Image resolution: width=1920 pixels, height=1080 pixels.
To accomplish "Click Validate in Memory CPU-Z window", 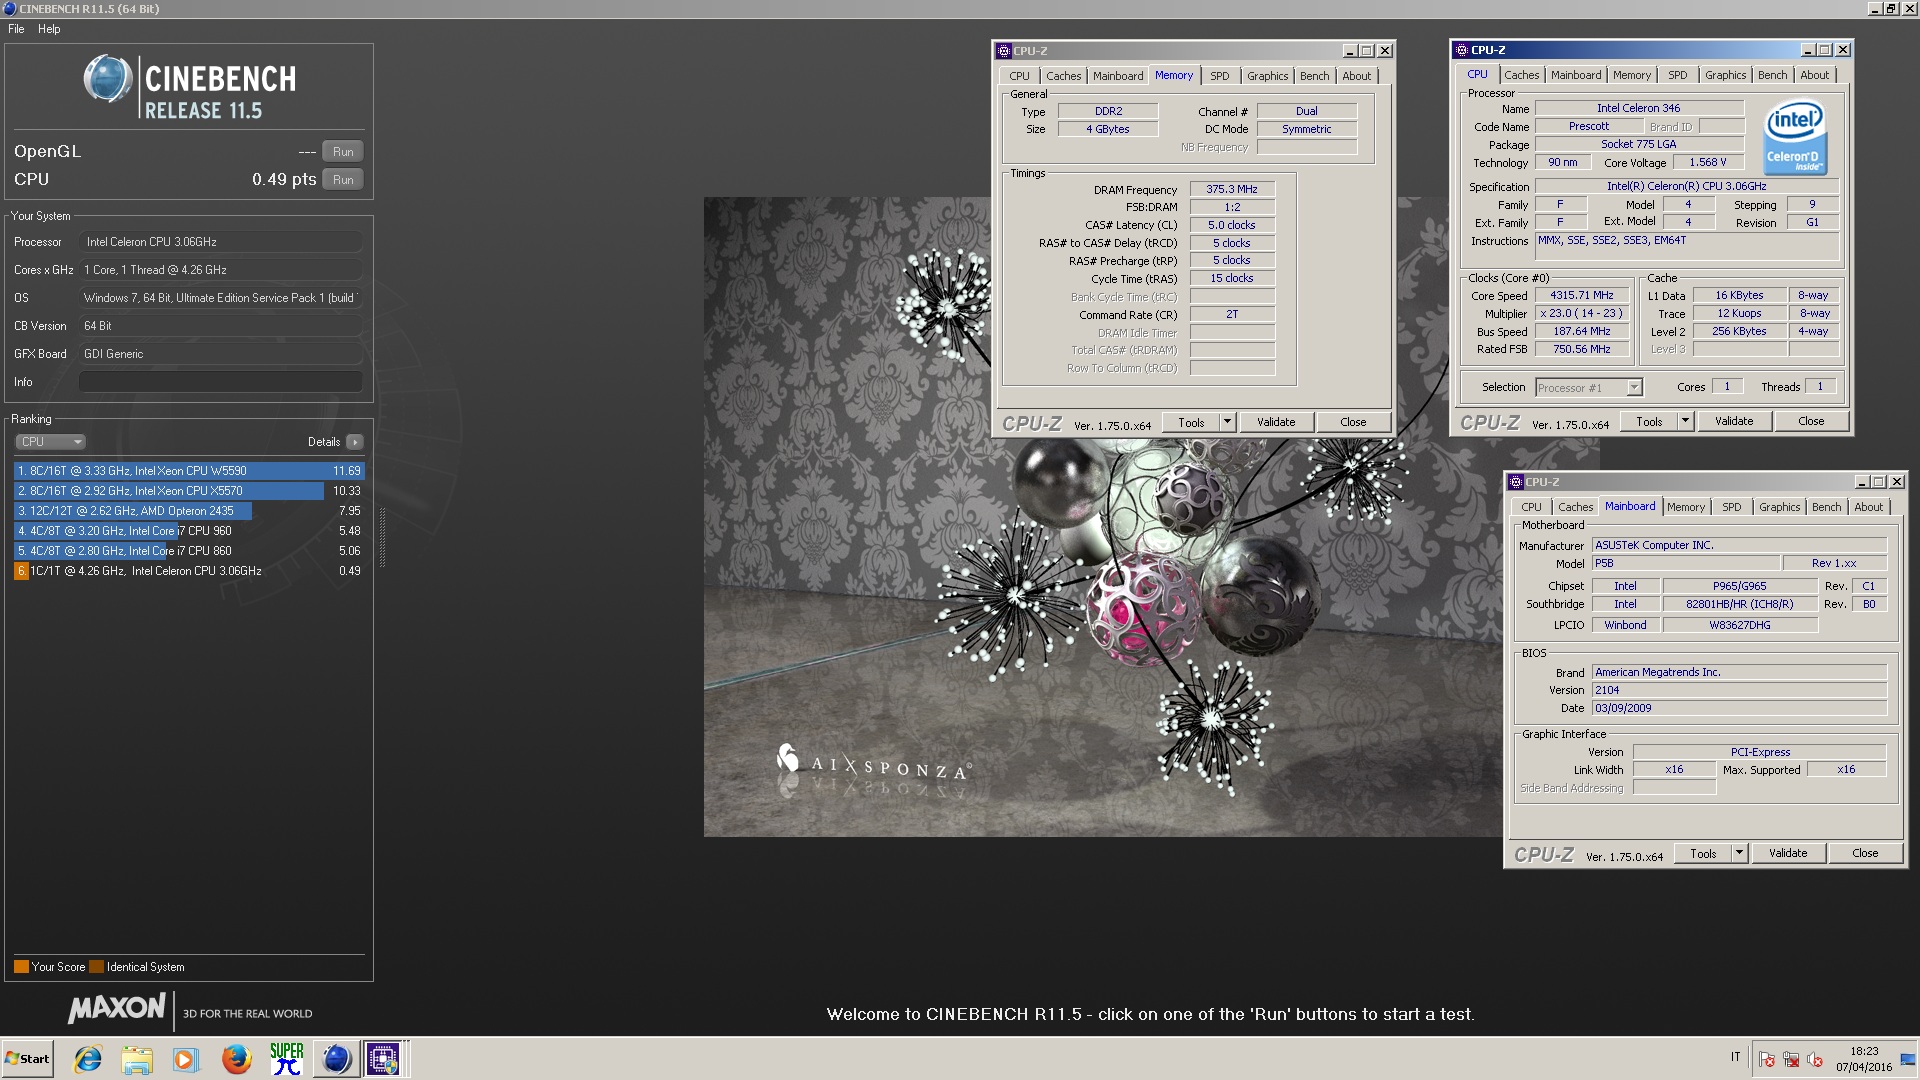I will tap(1276, 422).
